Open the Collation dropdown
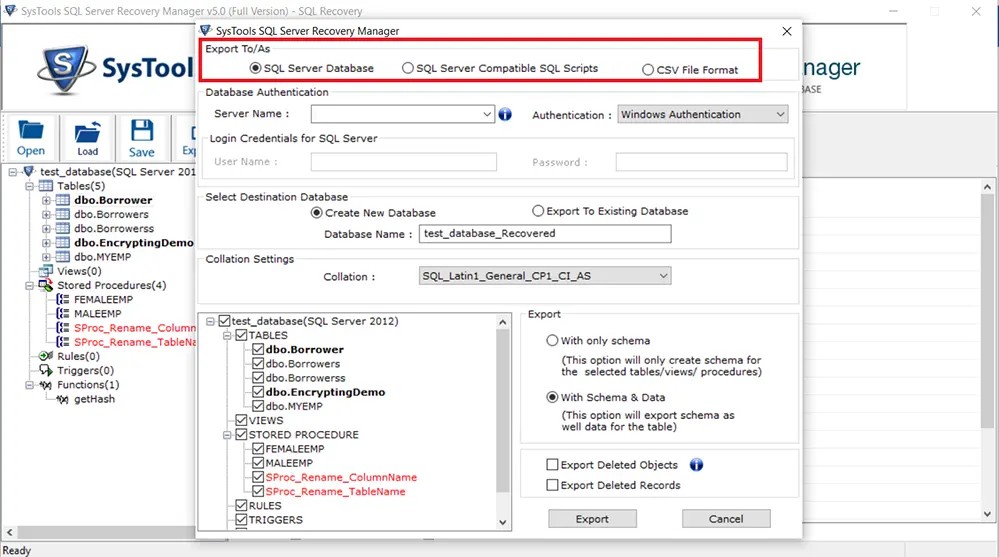Image resolution: width=999 pixels, height=557 pixels. [x=663, y=276]
